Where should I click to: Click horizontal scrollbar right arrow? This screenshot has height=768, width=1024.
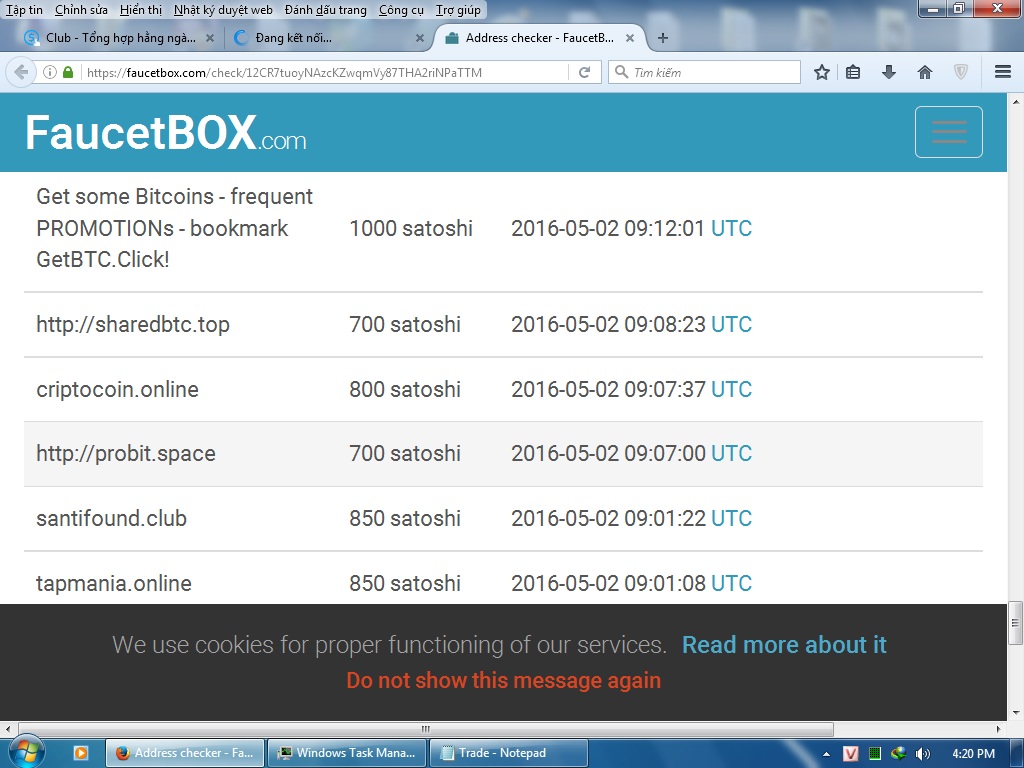click(x=999, y=728)
